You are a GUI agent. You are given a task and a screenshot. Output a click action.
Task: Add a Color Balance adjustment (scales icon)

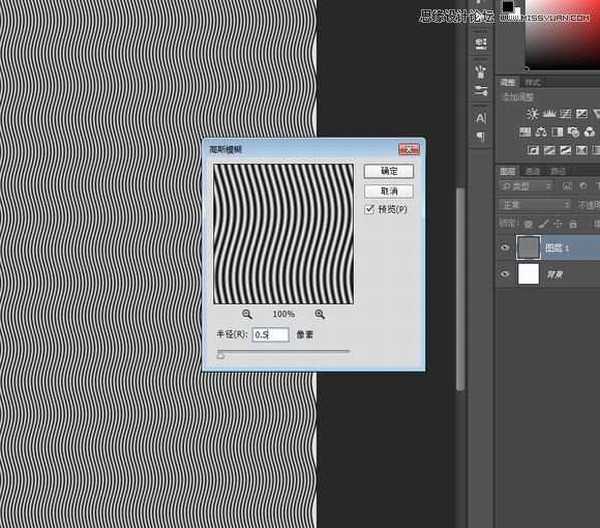point(541,132)
